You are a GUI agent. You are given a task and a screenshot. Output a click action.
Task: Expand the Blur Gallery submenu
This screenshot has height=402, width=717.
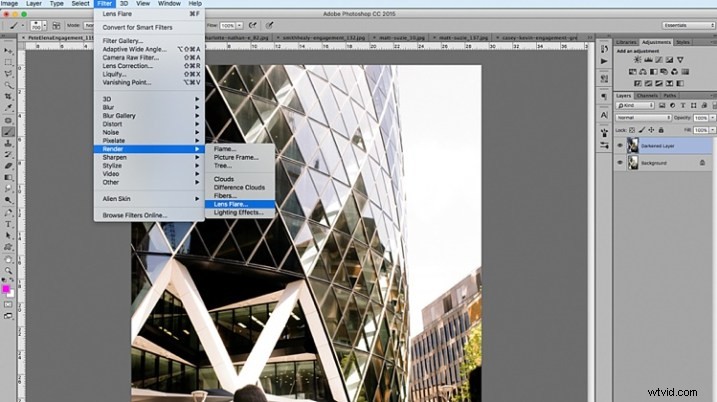[149, 116]
